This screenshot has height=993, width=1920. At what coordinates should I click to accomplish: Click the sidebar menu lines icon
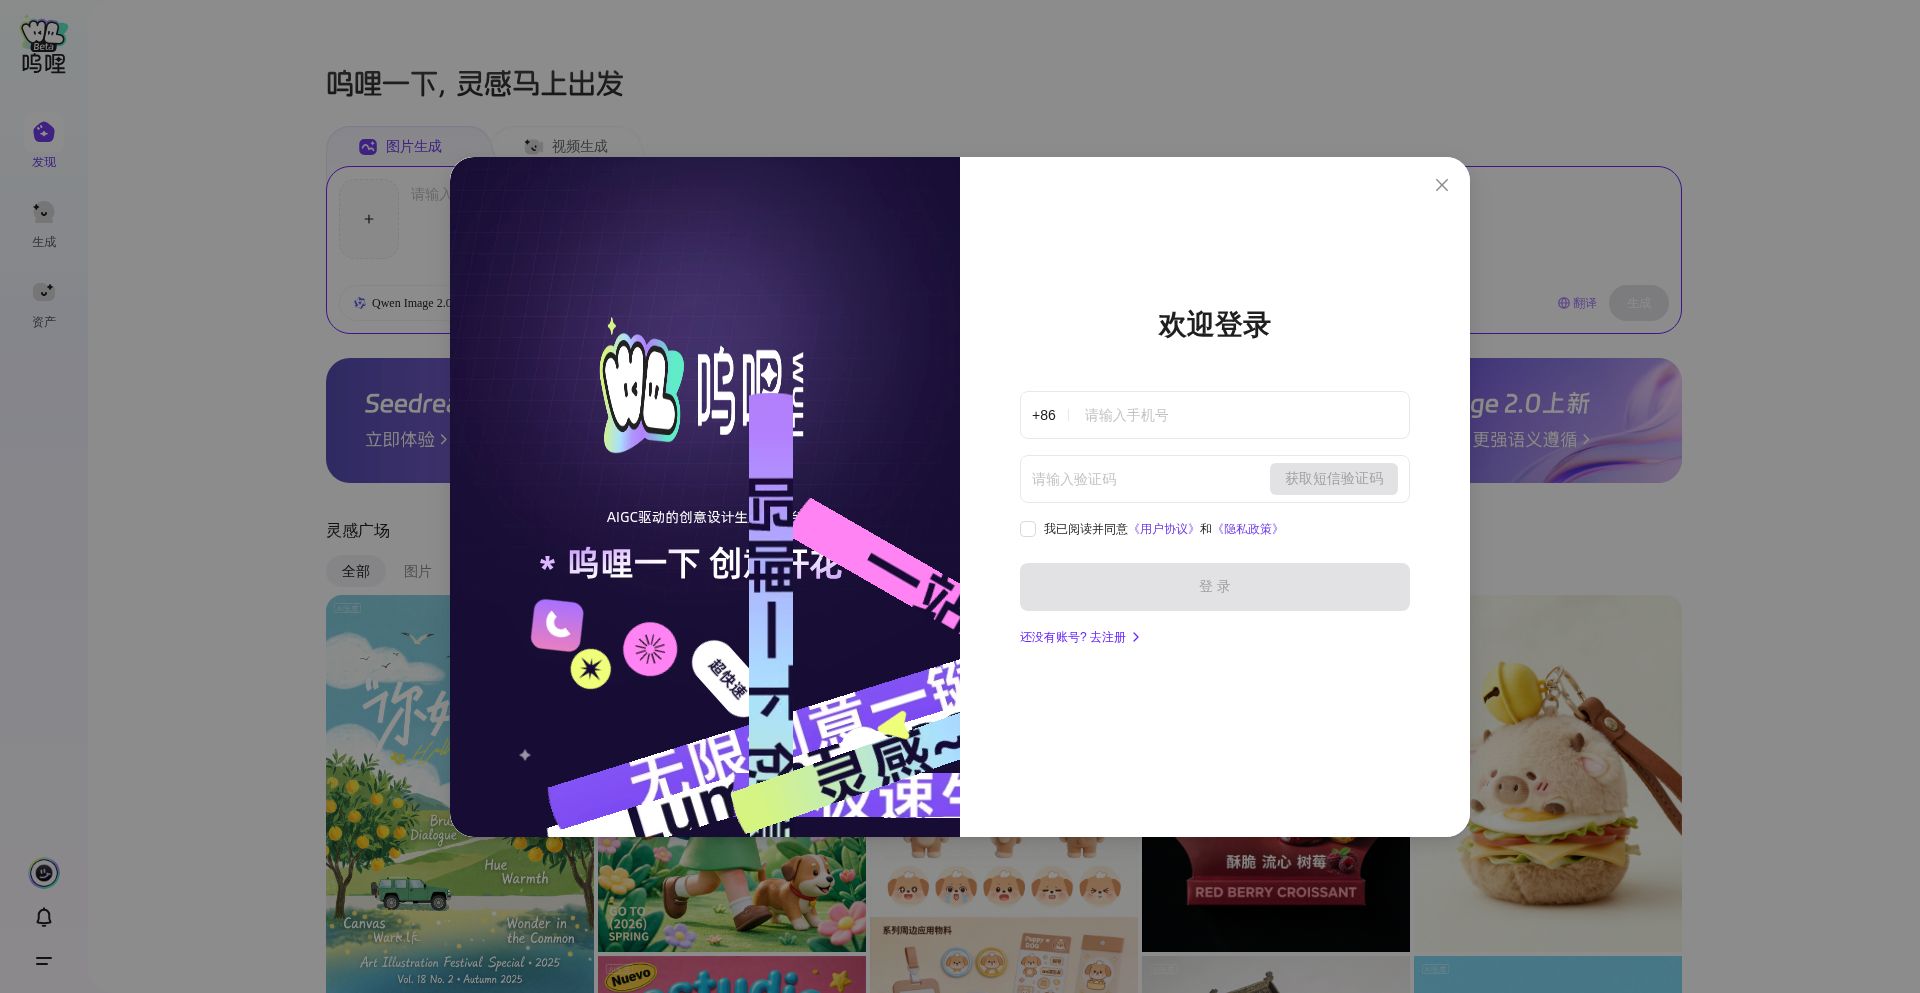[44, 961]
